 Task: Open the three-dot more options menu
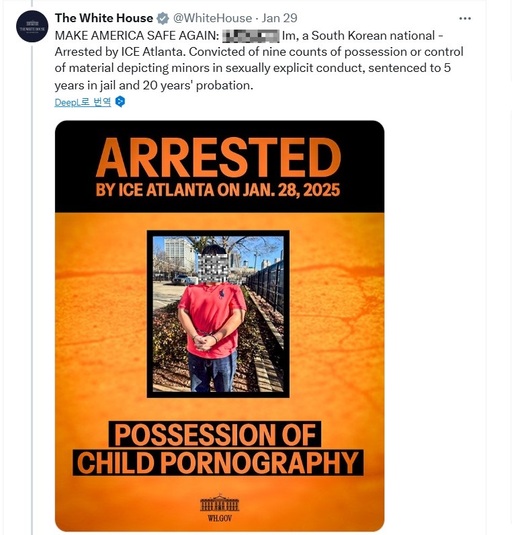[x=465, y=18]
